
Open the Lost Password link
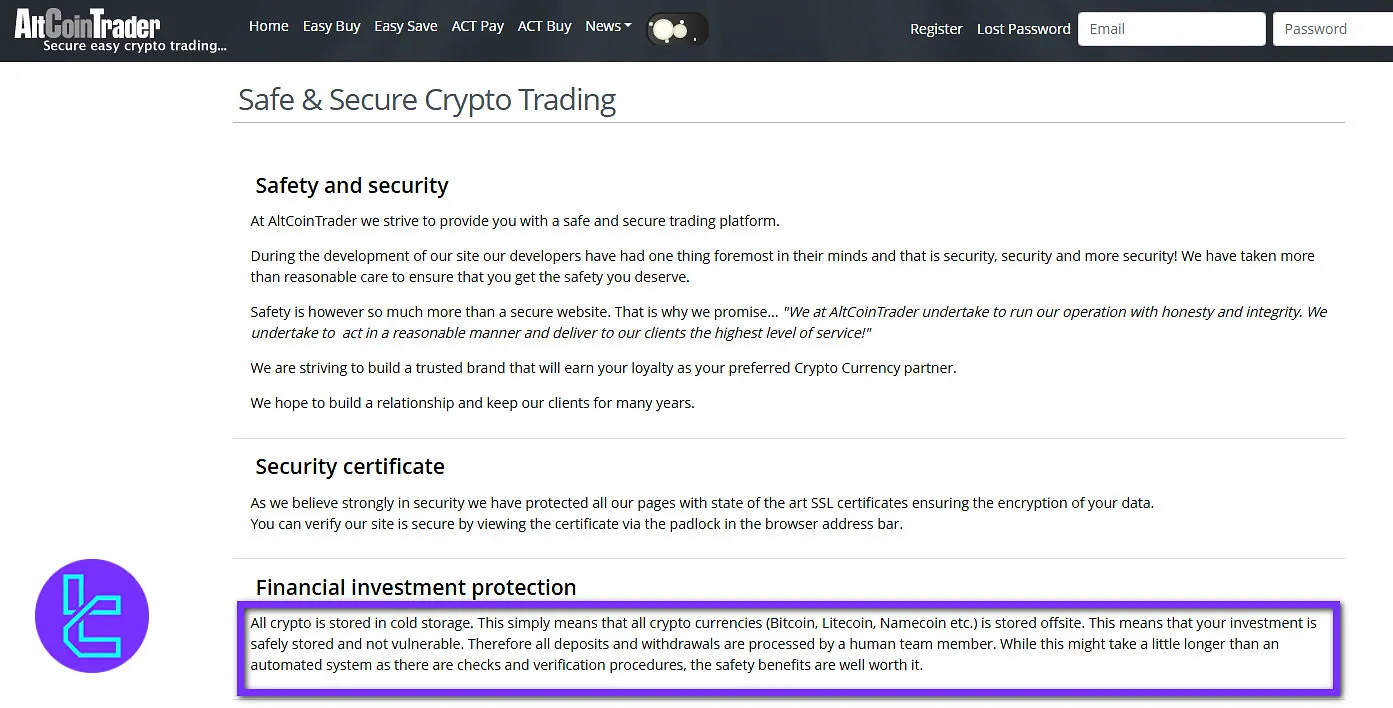point(1023,29)
